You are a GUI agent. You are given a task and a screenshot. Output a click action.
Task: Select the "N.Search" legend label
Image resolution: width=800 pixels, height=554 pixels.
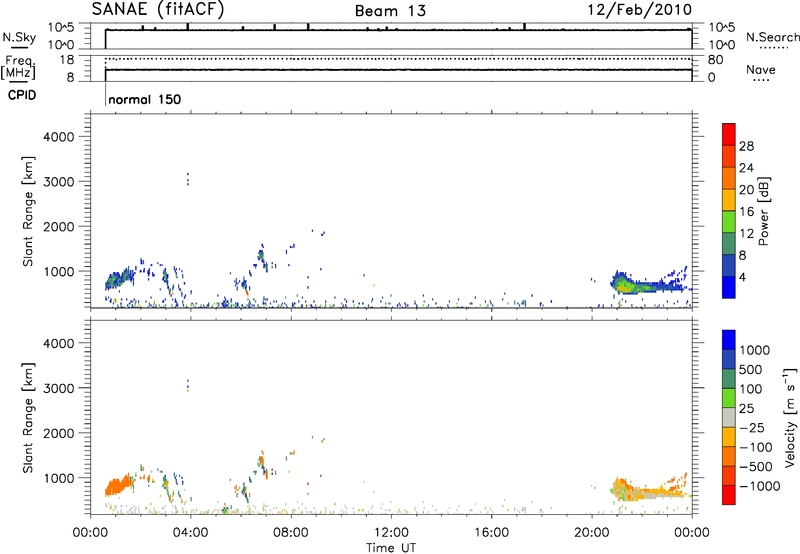click(773, 37)
